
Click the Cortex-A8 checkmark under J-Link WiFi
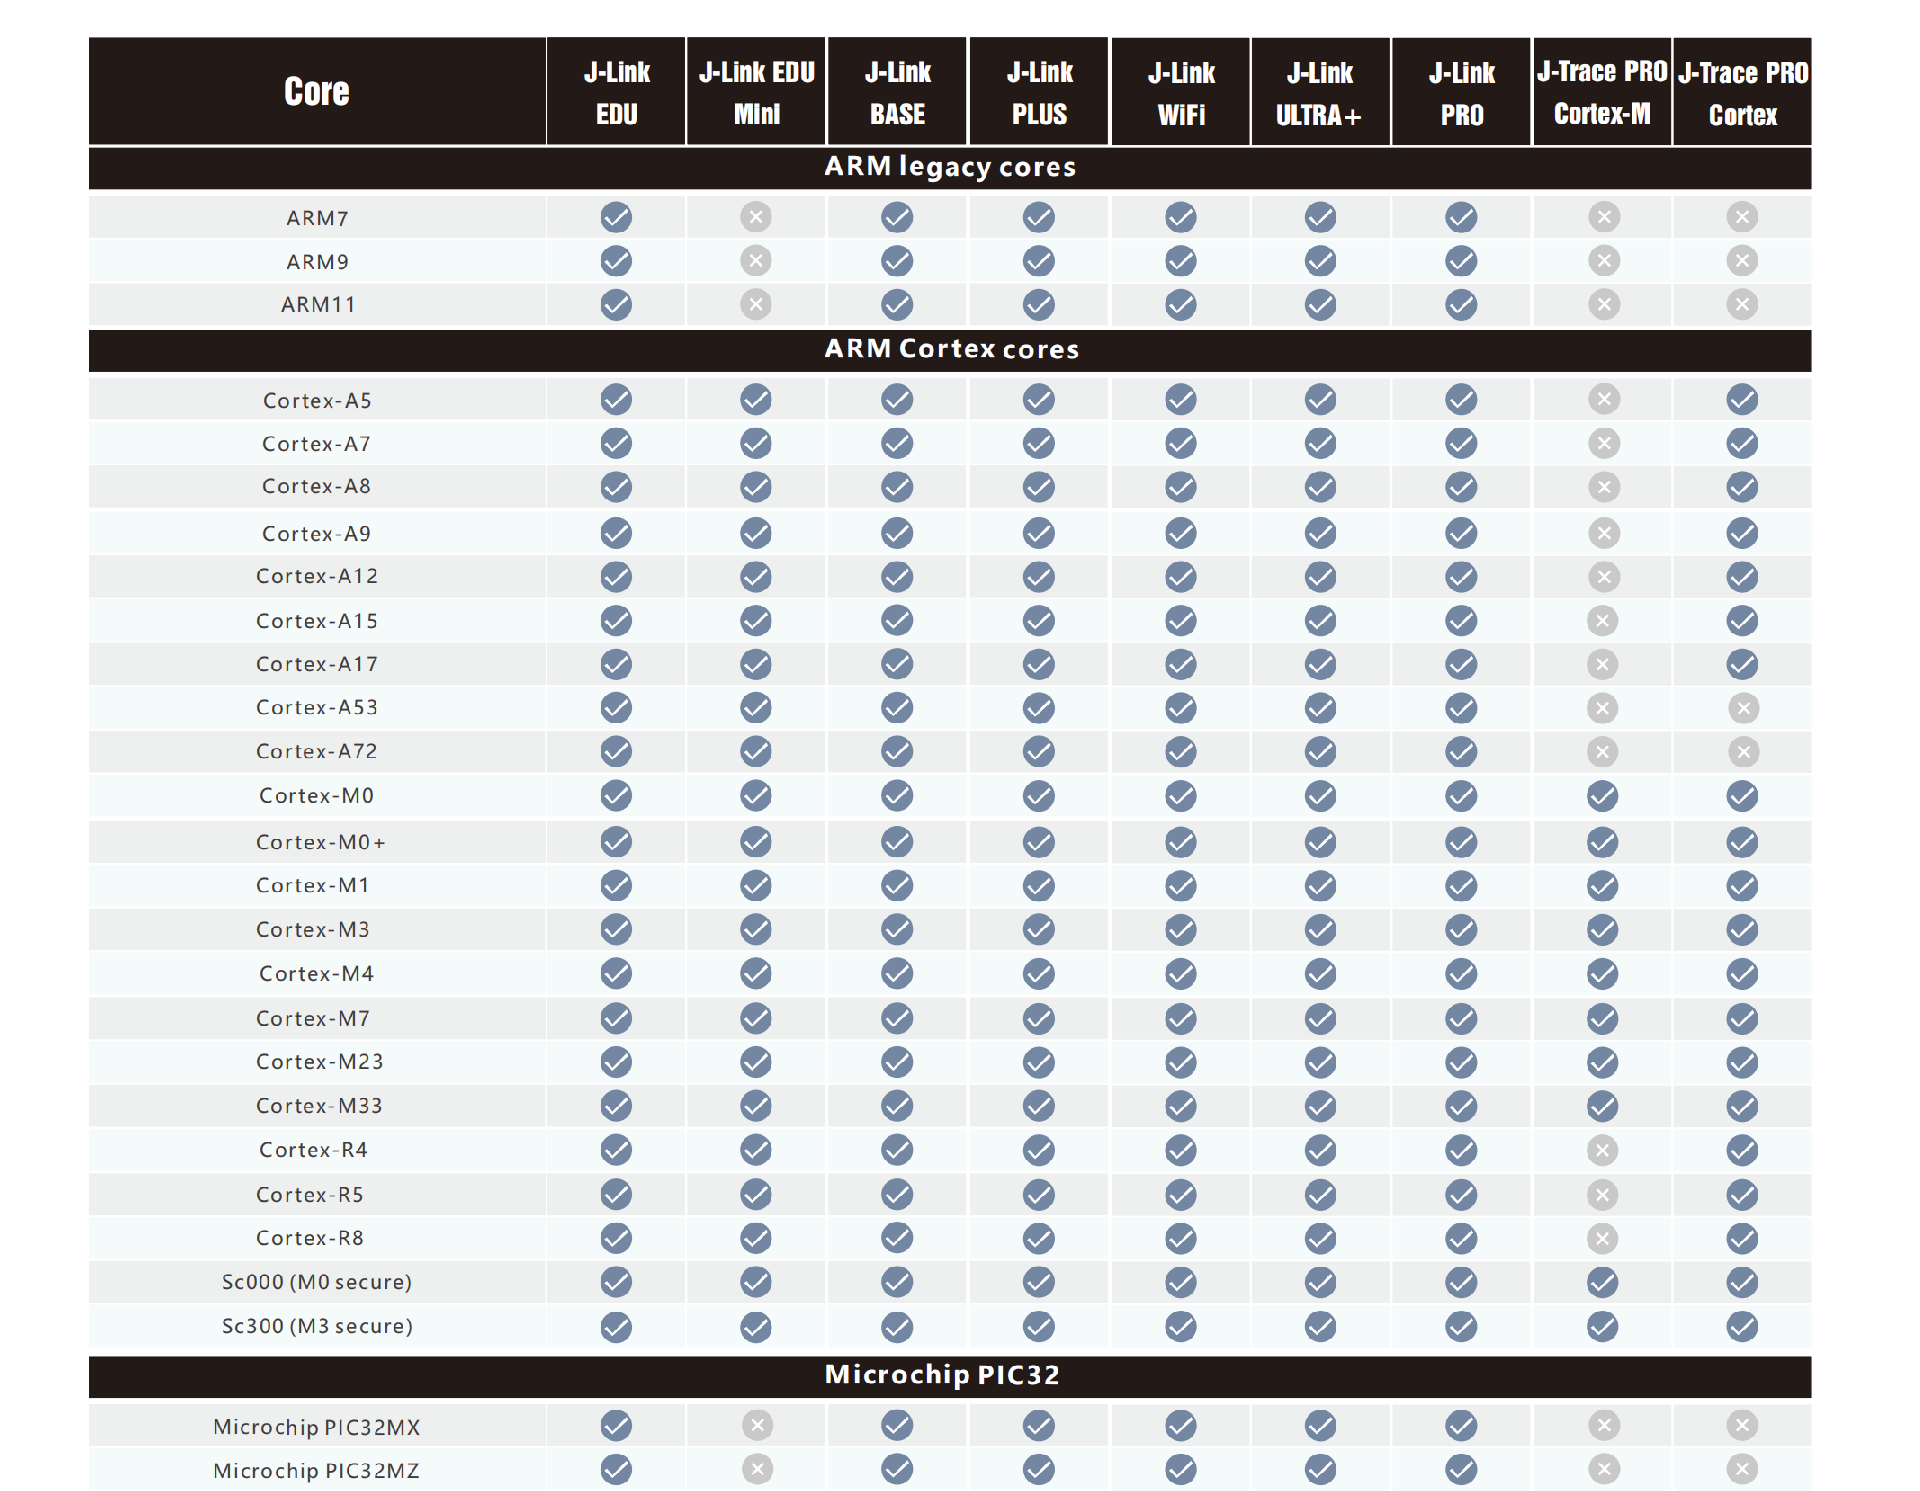tap(1181, 487)
